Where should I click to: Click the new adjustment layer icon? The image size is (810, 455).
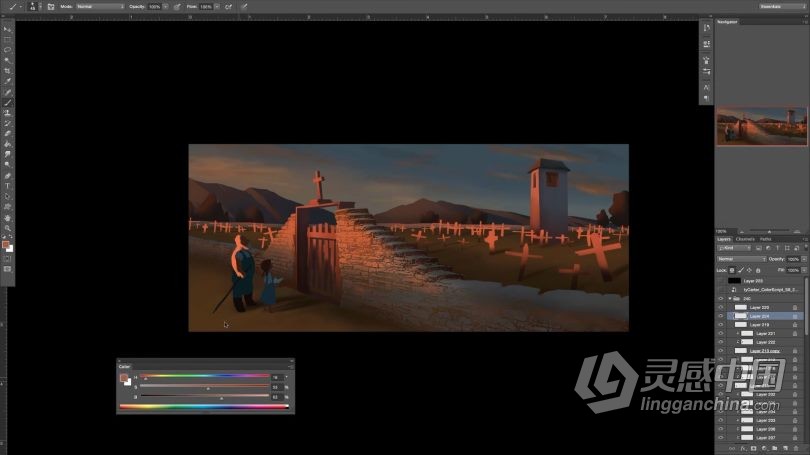(x=764, y=448)
